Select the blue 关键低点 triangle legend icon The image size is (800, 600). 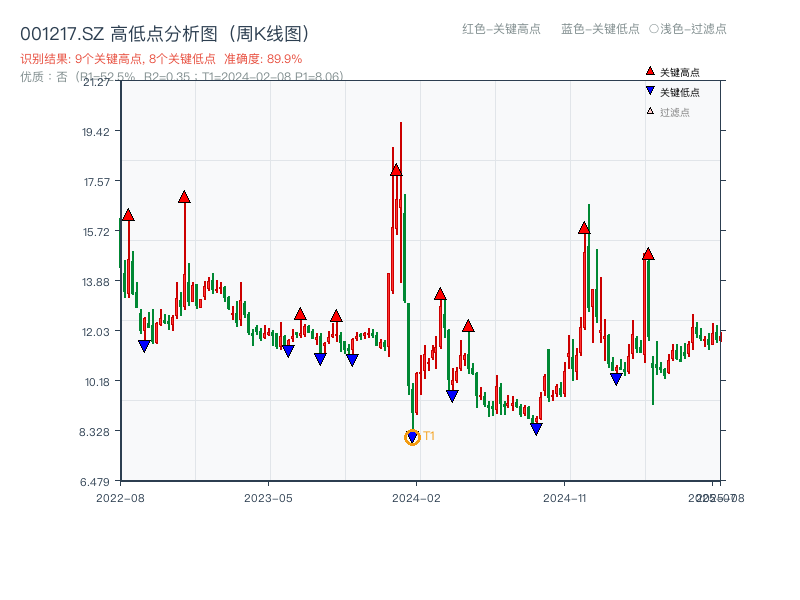[x=650, y=90]
